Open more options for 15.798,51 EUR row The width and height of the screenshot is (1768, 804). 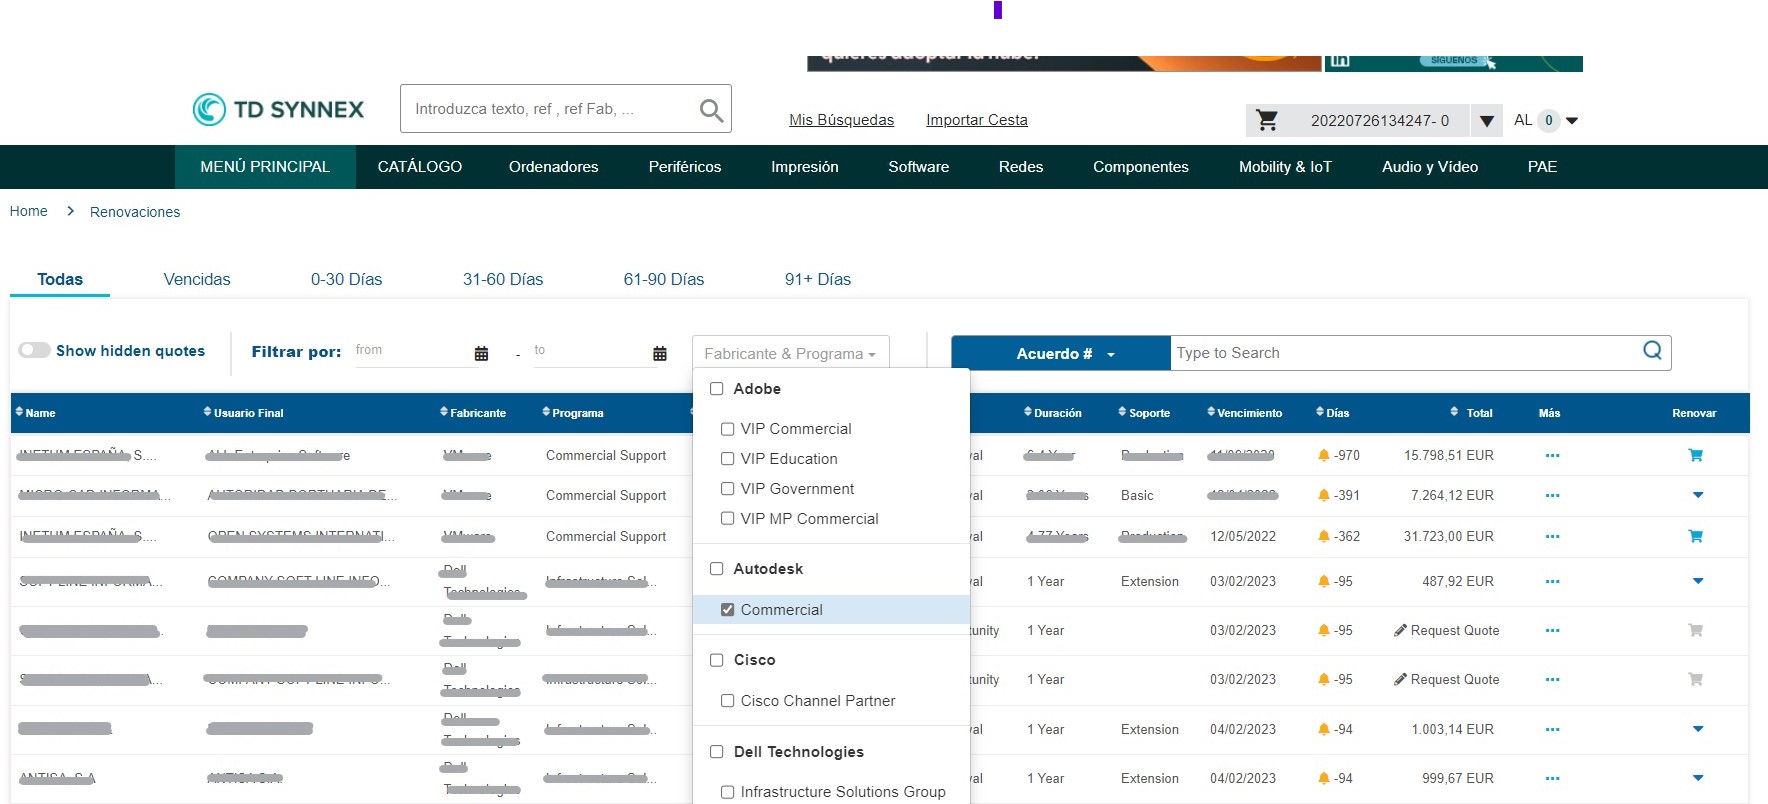(1552, 455)
